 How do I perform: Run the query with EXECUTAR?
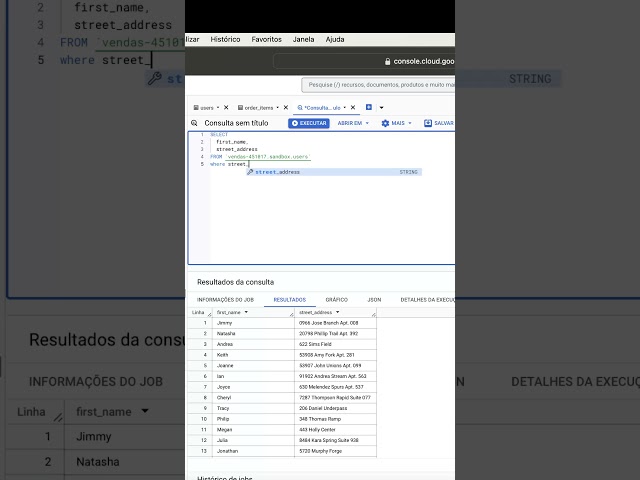309,123
